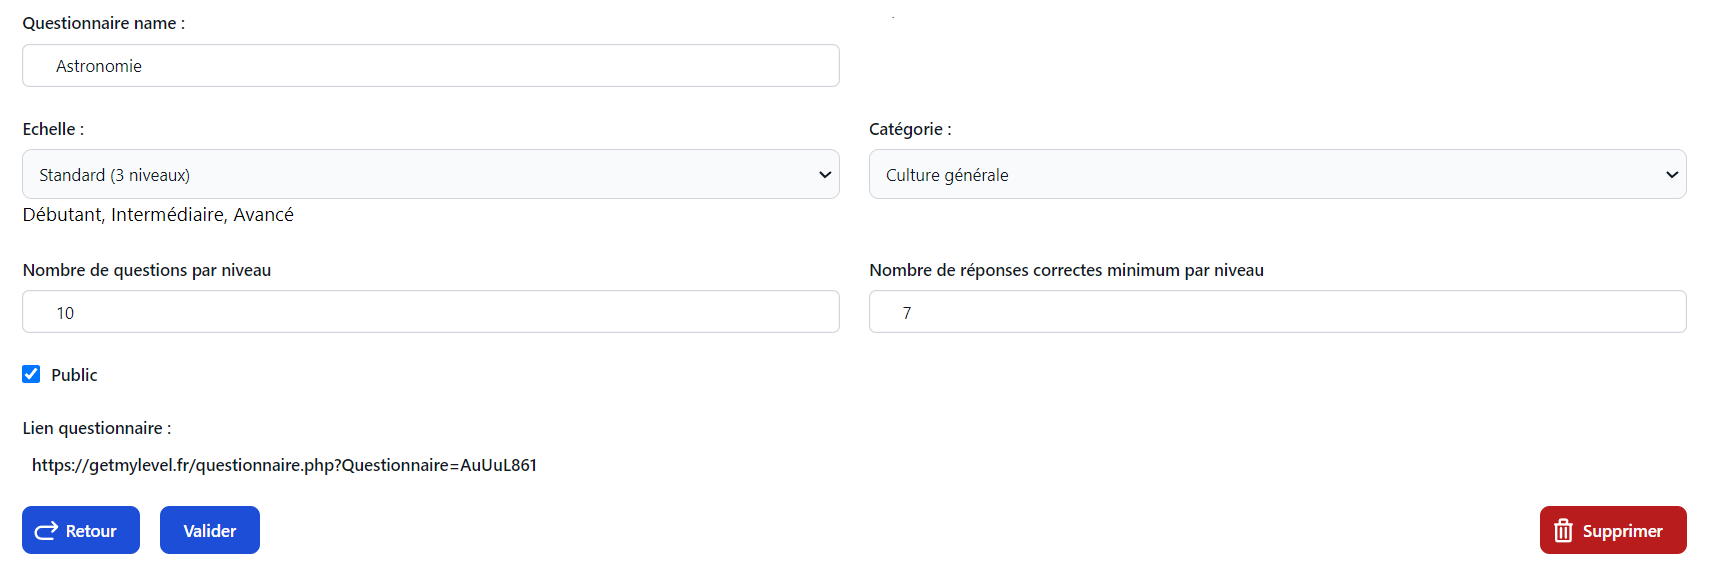Screen dimensions: 1728x565
Task: Click the questions par niveau field showing 10
Action: pyautogui.click(x=430, y=312)
